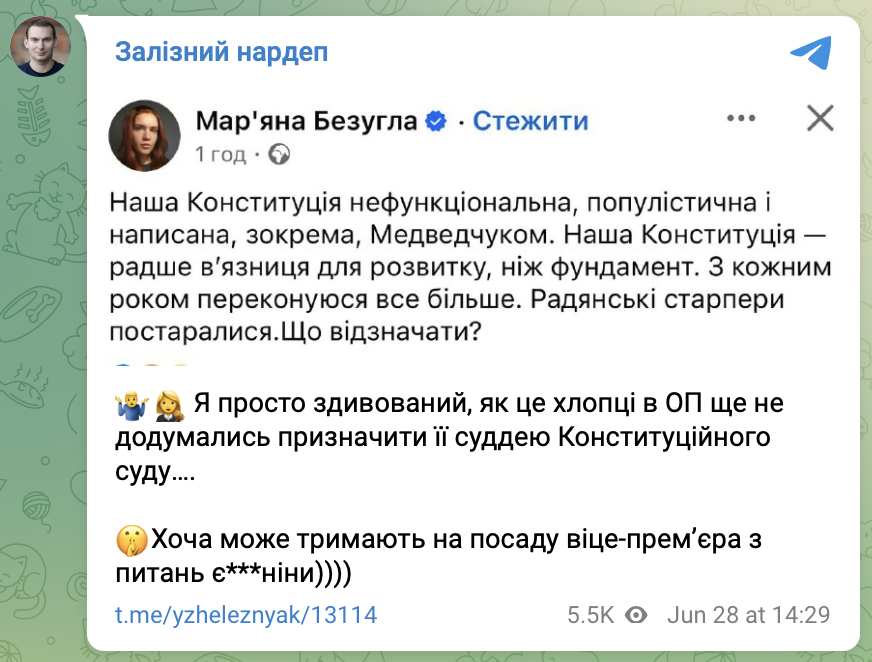The height and width of the screenshot is (662, 872).
Task: Click the 5.5K views counter
Action: point(591,614)
